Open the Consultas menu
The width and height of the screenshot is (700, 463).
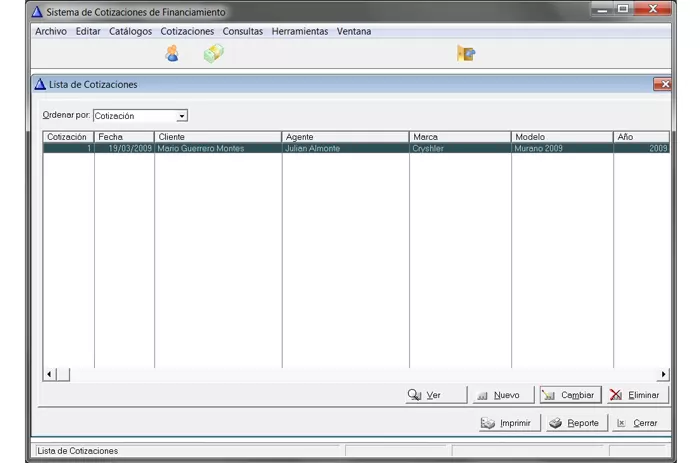pyautogui.click(x=243, y=31)
